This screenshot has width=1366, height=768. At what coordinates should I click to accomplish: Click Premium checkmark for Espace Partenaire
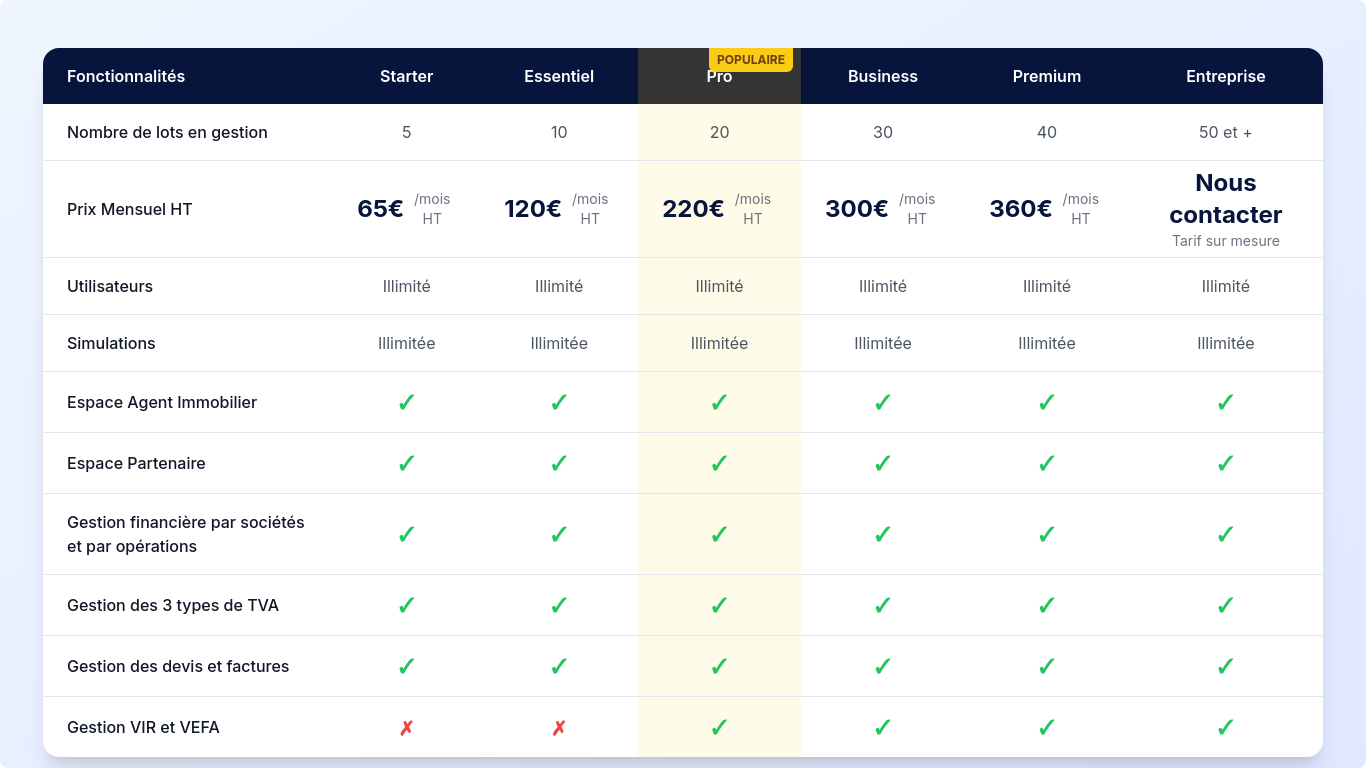1046,464
